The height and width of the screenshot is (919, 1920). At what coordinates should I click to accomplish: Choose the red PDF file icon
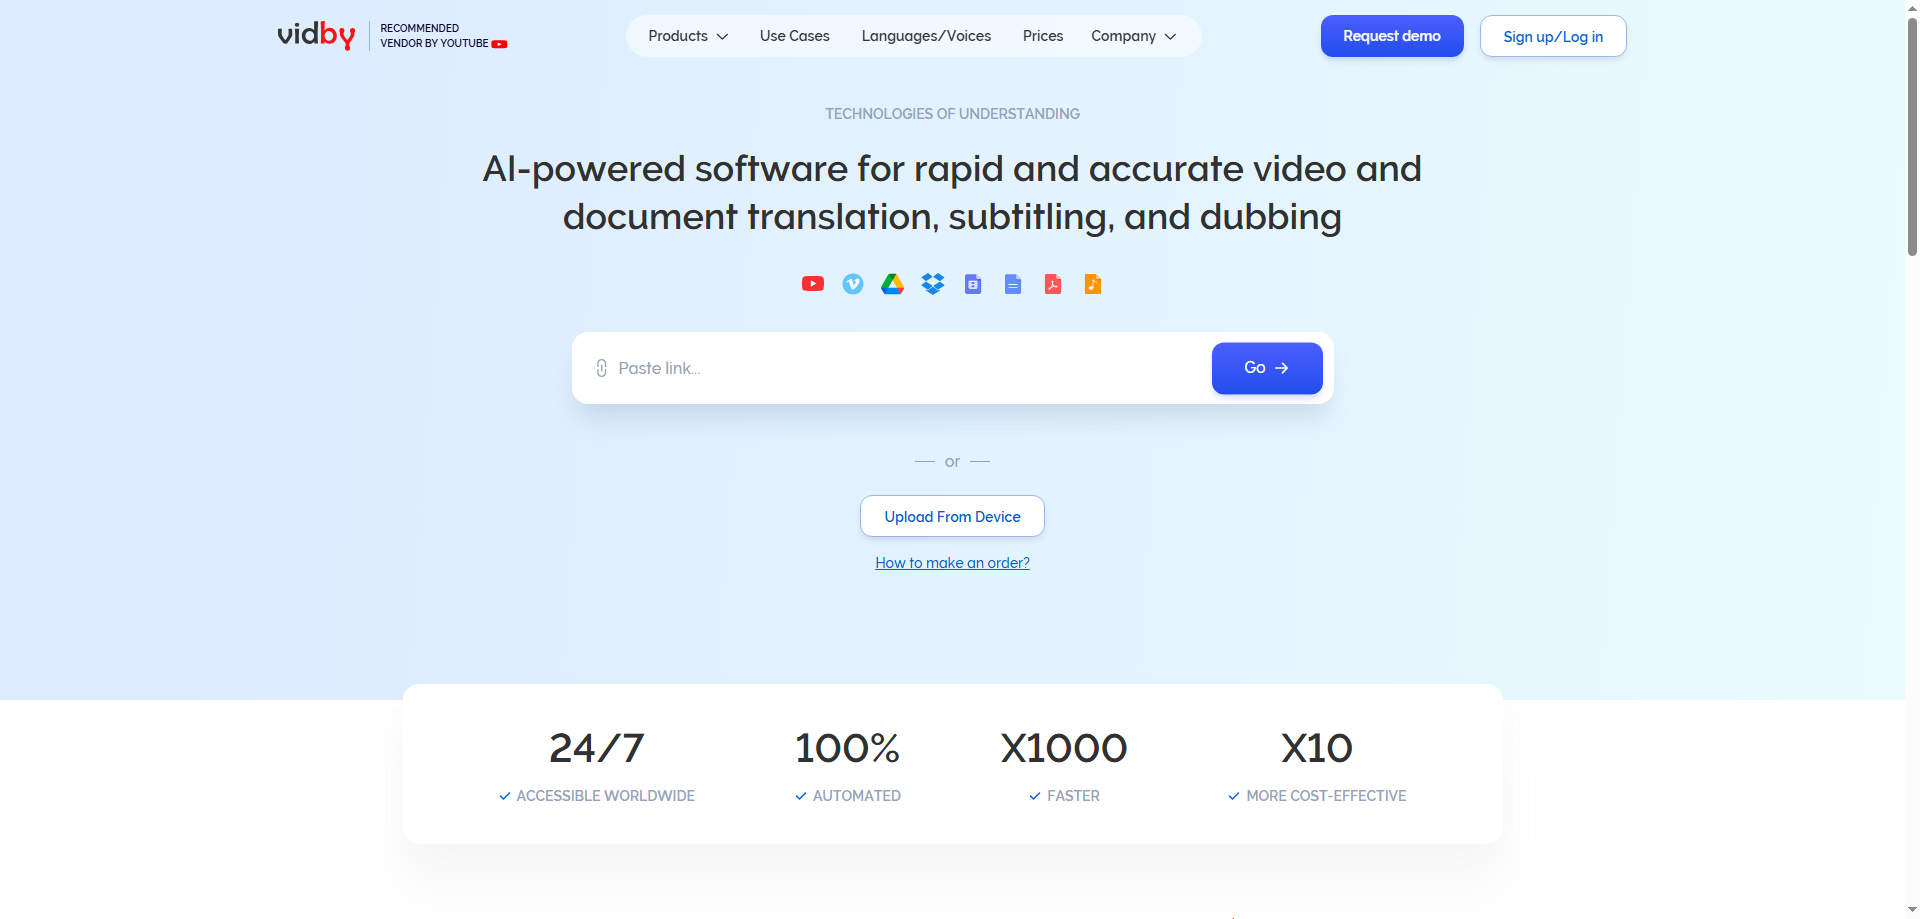tap(1052, 284)
